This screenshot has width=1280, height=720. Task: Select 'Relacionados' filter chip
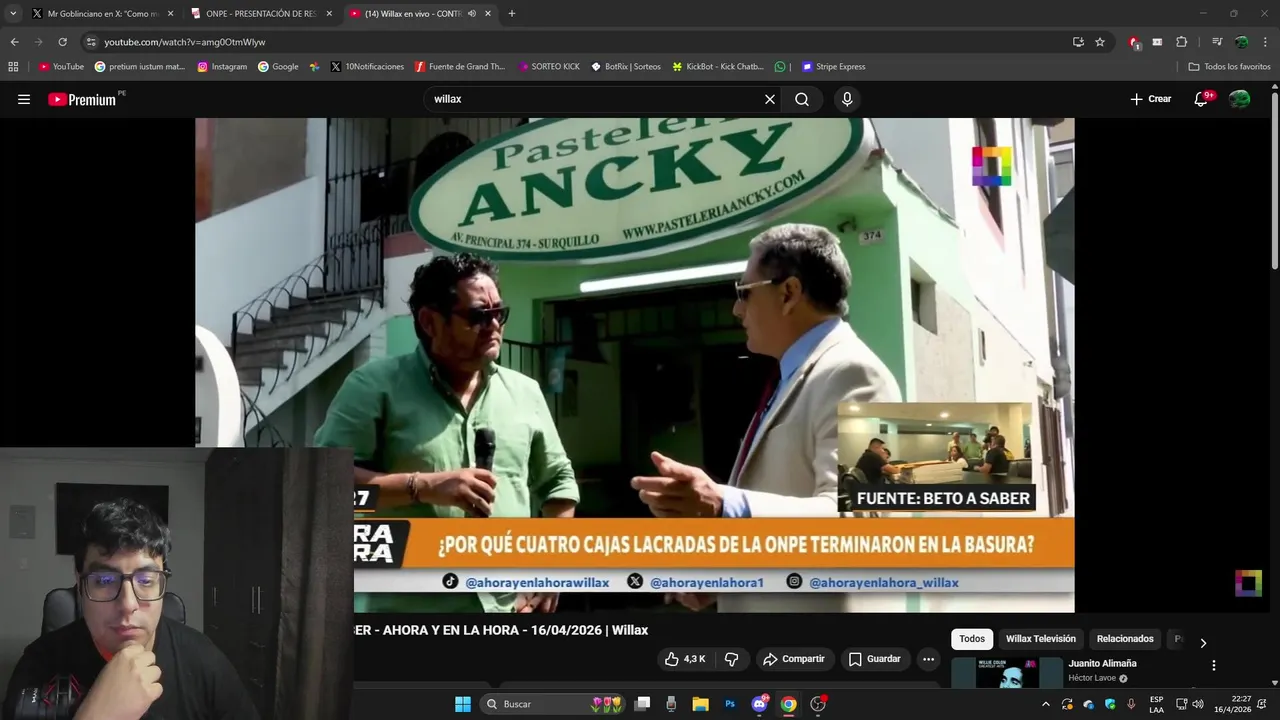click(x=1125, y=639)
